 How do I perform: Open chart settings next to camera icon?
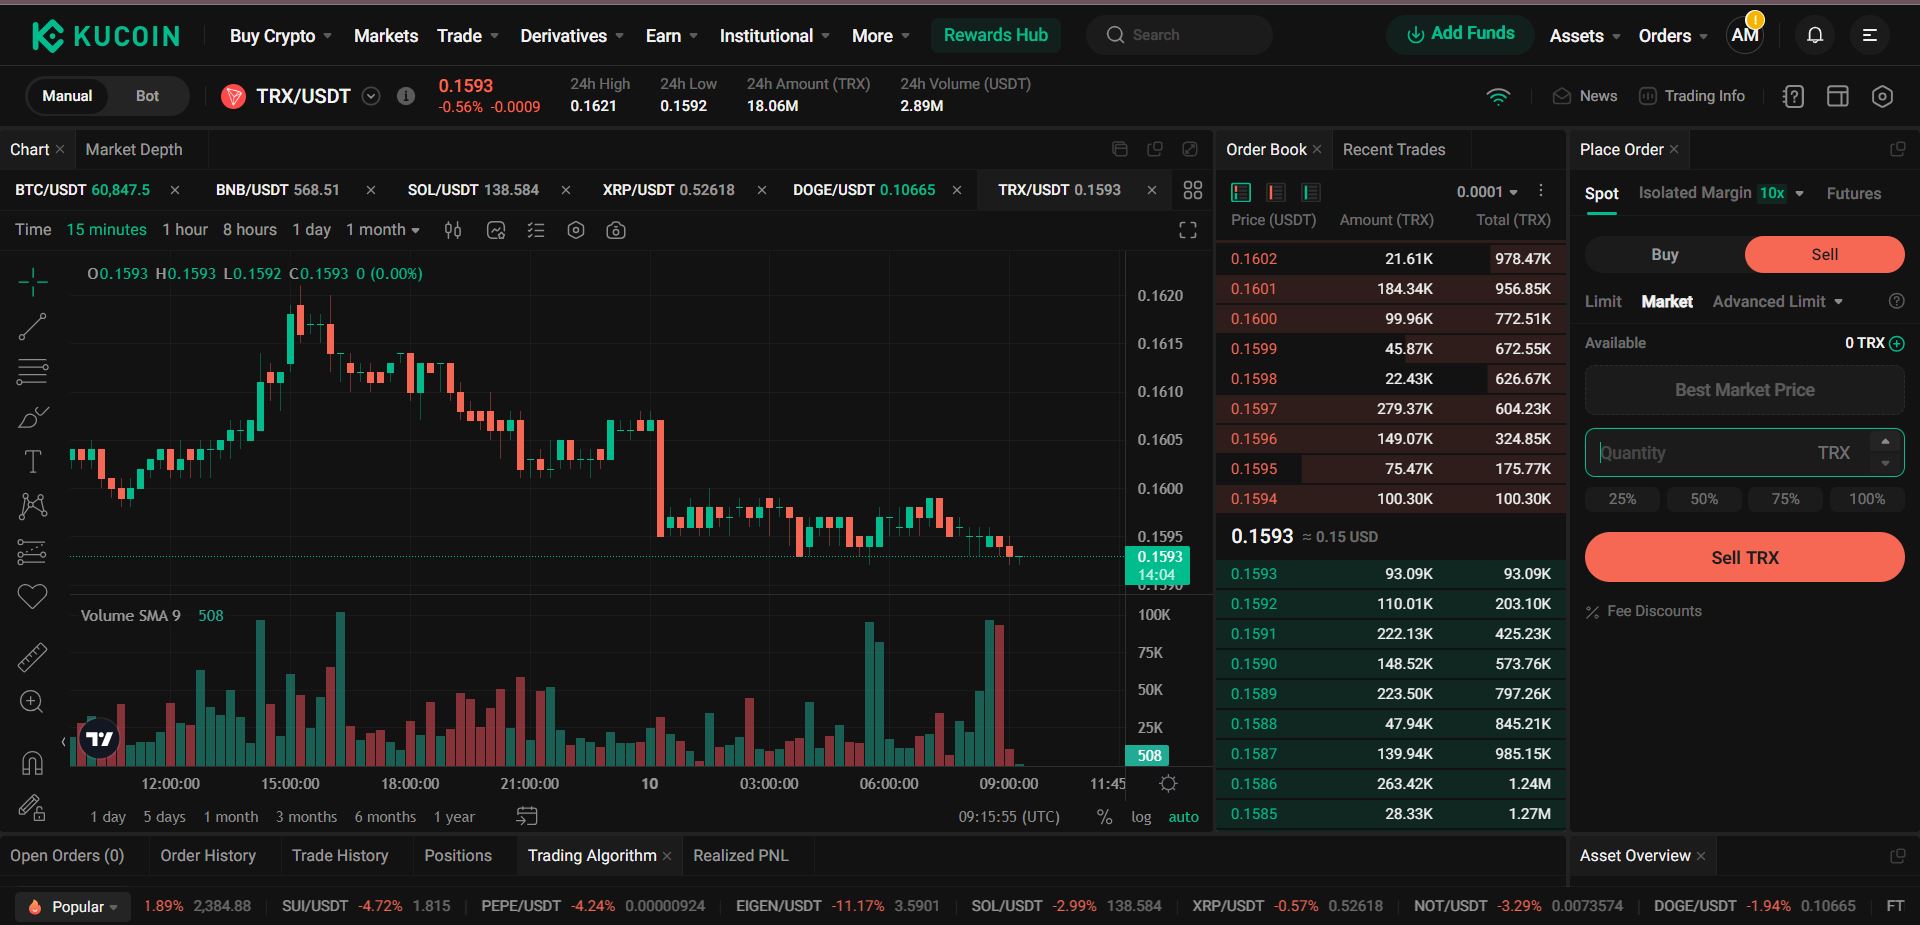point(576,230)
